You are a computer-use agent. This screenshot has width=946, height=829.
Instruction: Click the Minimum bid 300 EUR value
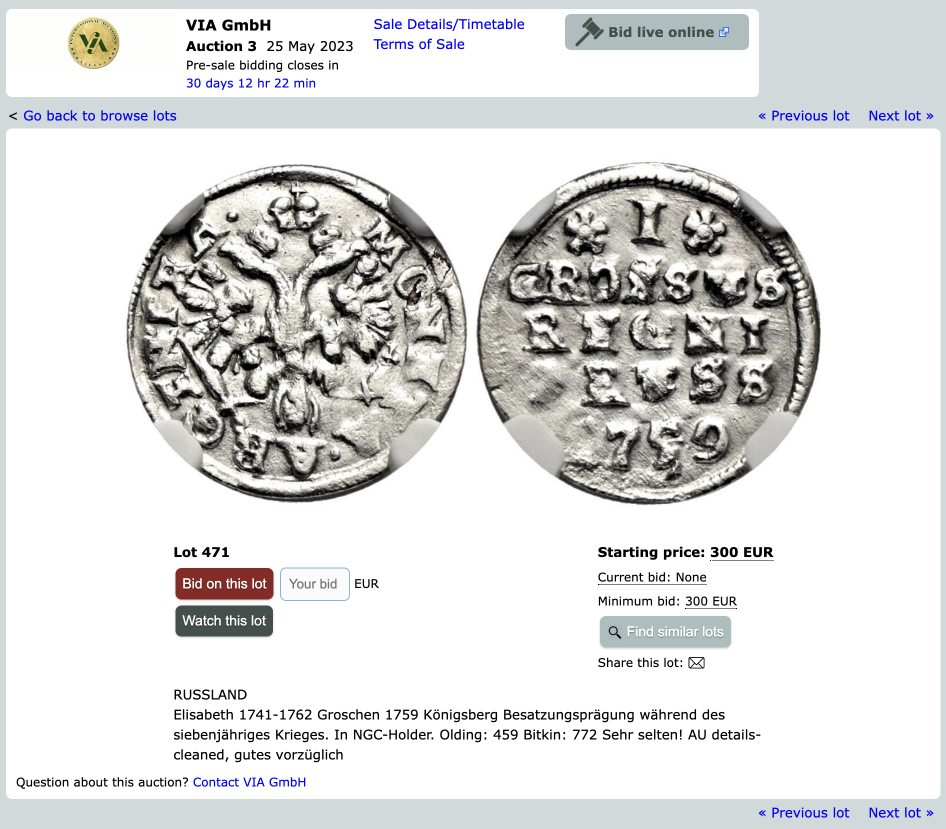point(711,602)
